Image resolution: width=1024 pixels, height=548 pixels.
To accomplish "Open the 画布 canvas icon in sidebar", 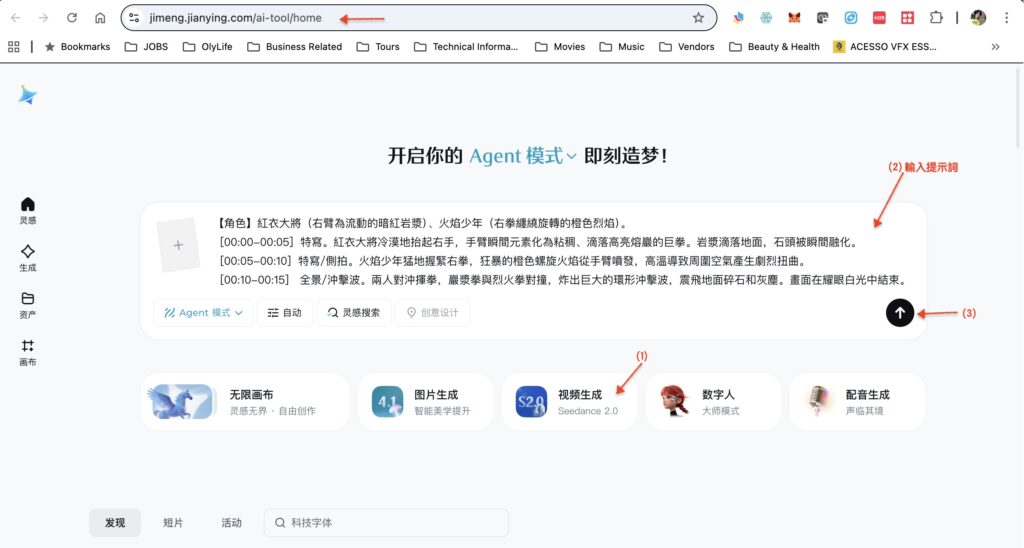I will 27,351.
